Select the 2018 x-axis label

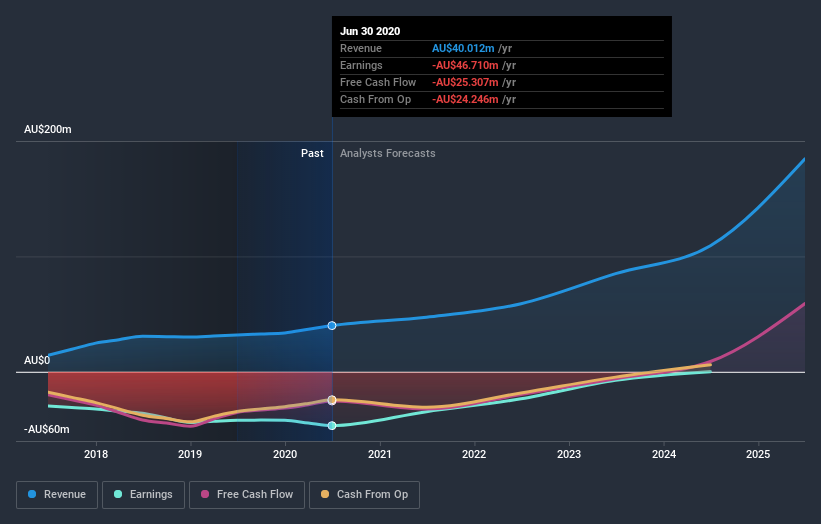[96, 454]
